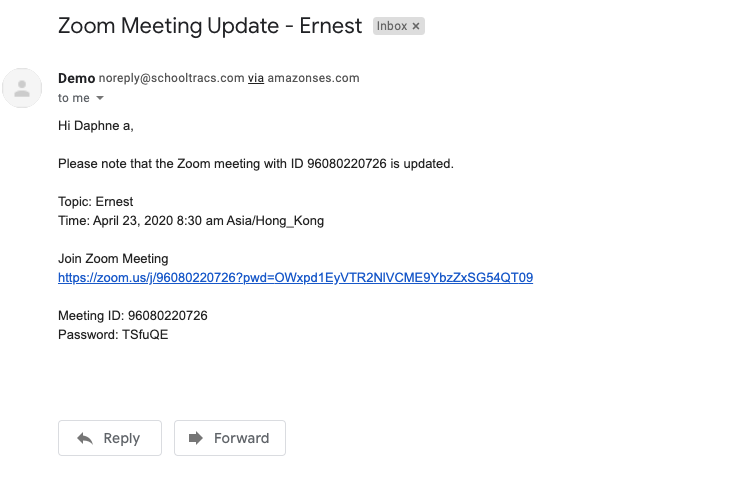Click the sender's profile avatar icon
The width and height of the screenshot is (747, 477).
click(x=23, y=88)
